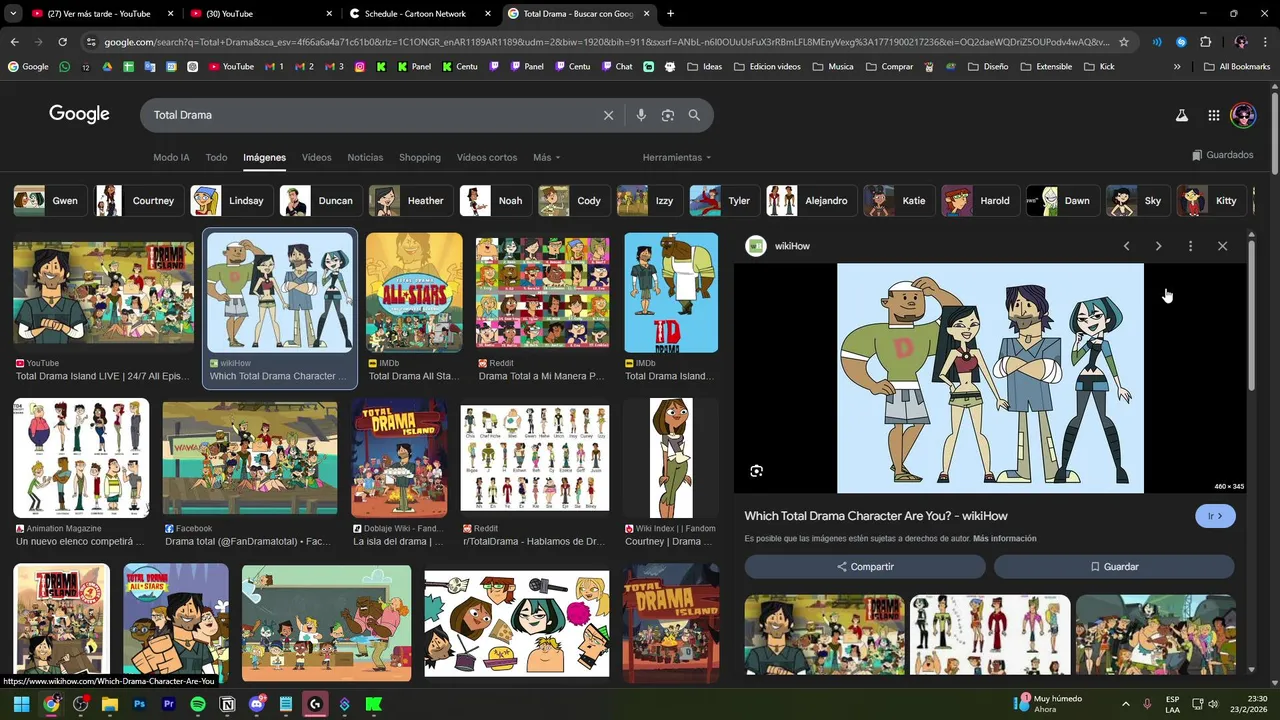This screenshot has height=720, width=1280.
Task: Click the Total Drama search input field
Action: [370, 115]
